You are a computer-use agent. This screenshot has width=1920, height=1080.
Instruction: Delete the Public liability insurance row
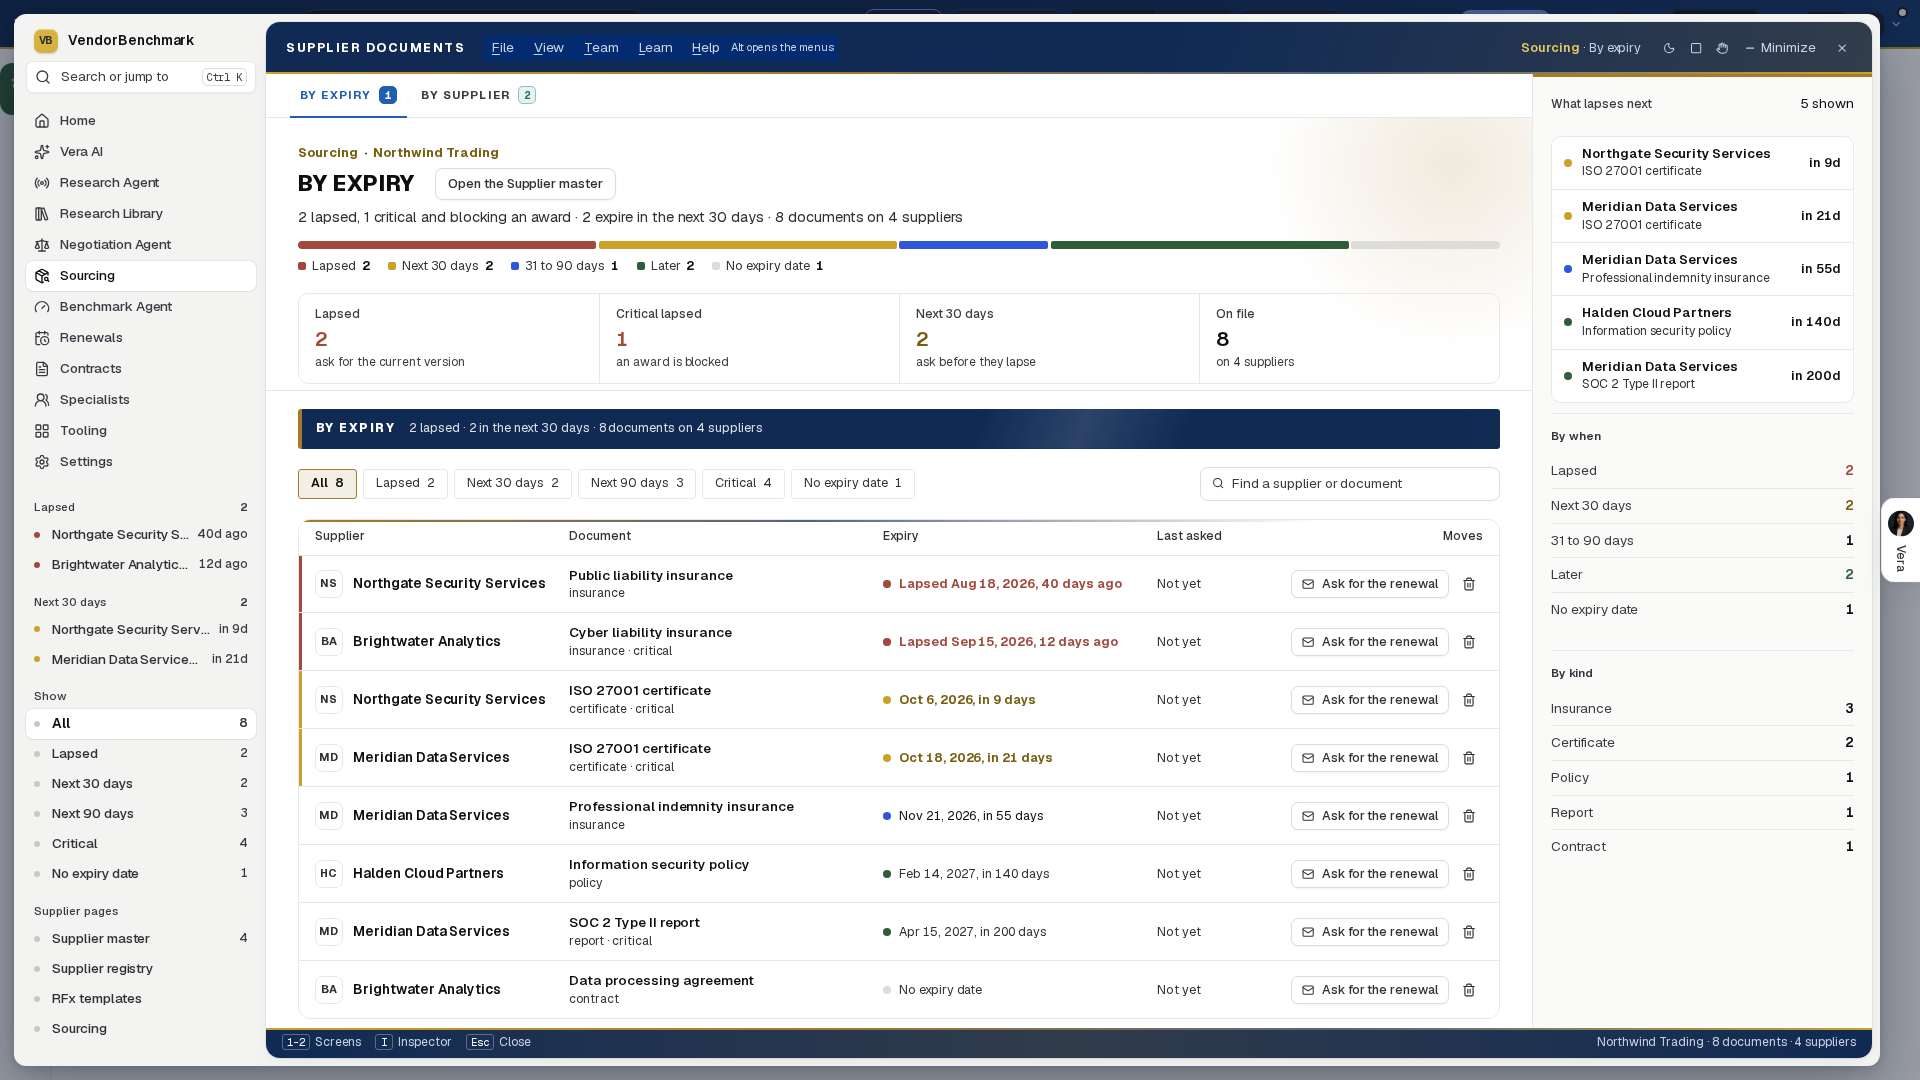pyautogui.click(x=1469, y=584)
